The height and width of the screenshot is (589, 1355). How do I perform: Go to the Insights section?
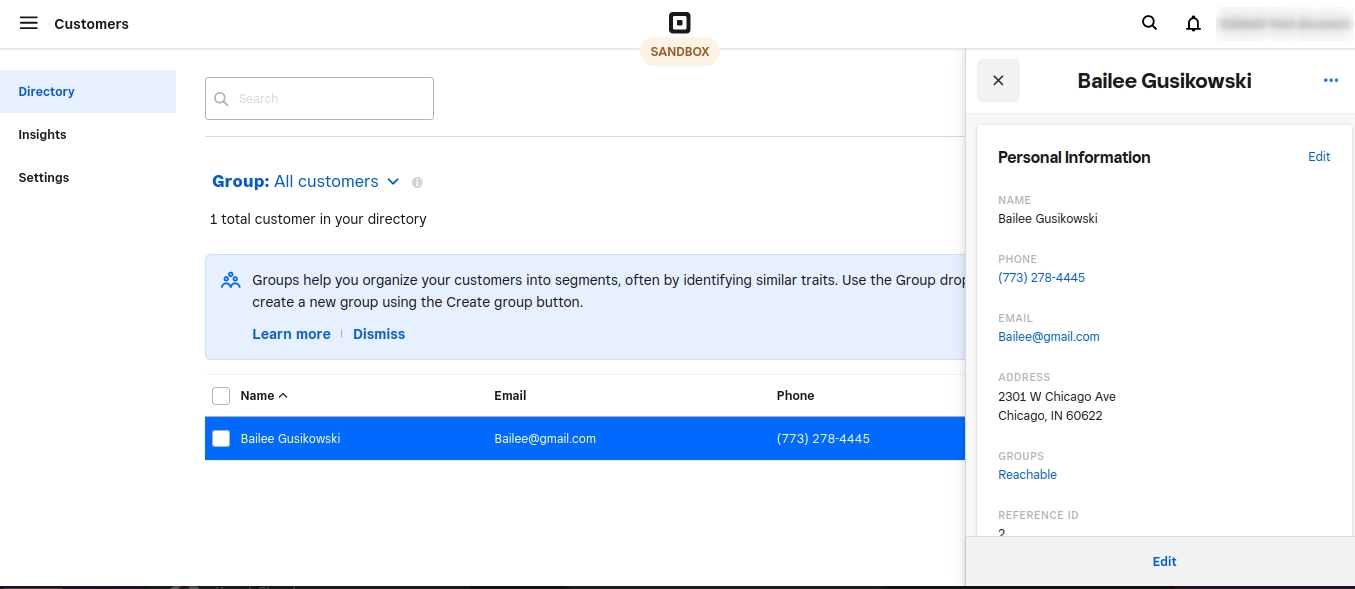42,135
